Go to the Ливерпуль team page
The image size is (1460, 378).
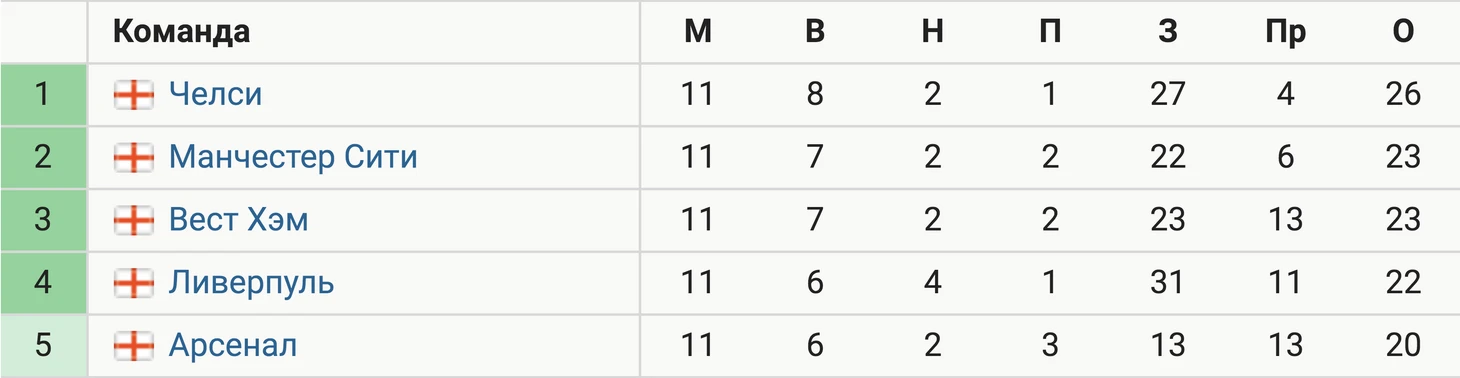[251, 284]
